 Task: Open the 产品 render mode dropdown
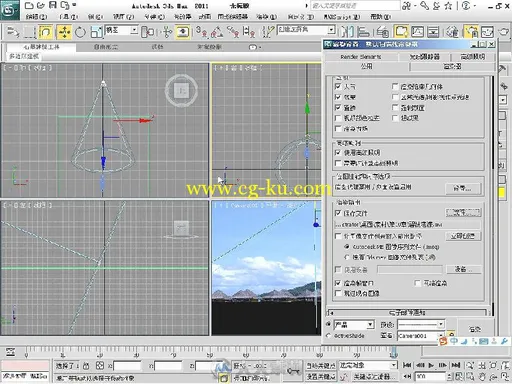[x=354, y=325]
